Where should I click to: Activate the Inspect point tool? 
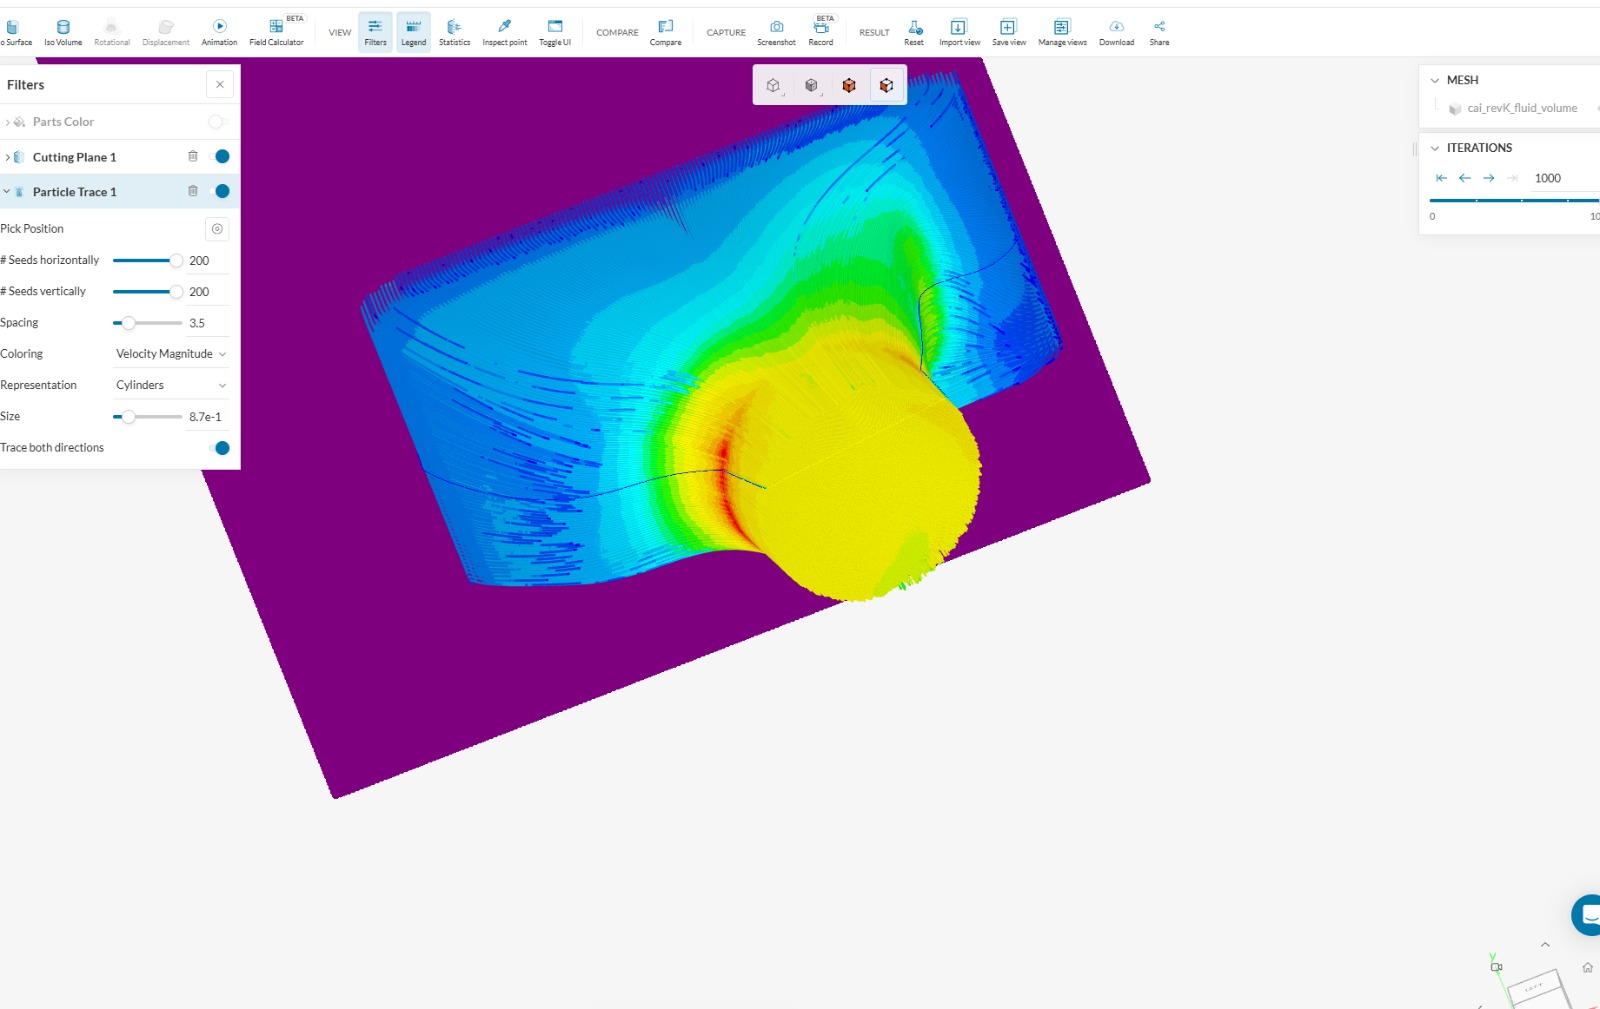[504, 32]
